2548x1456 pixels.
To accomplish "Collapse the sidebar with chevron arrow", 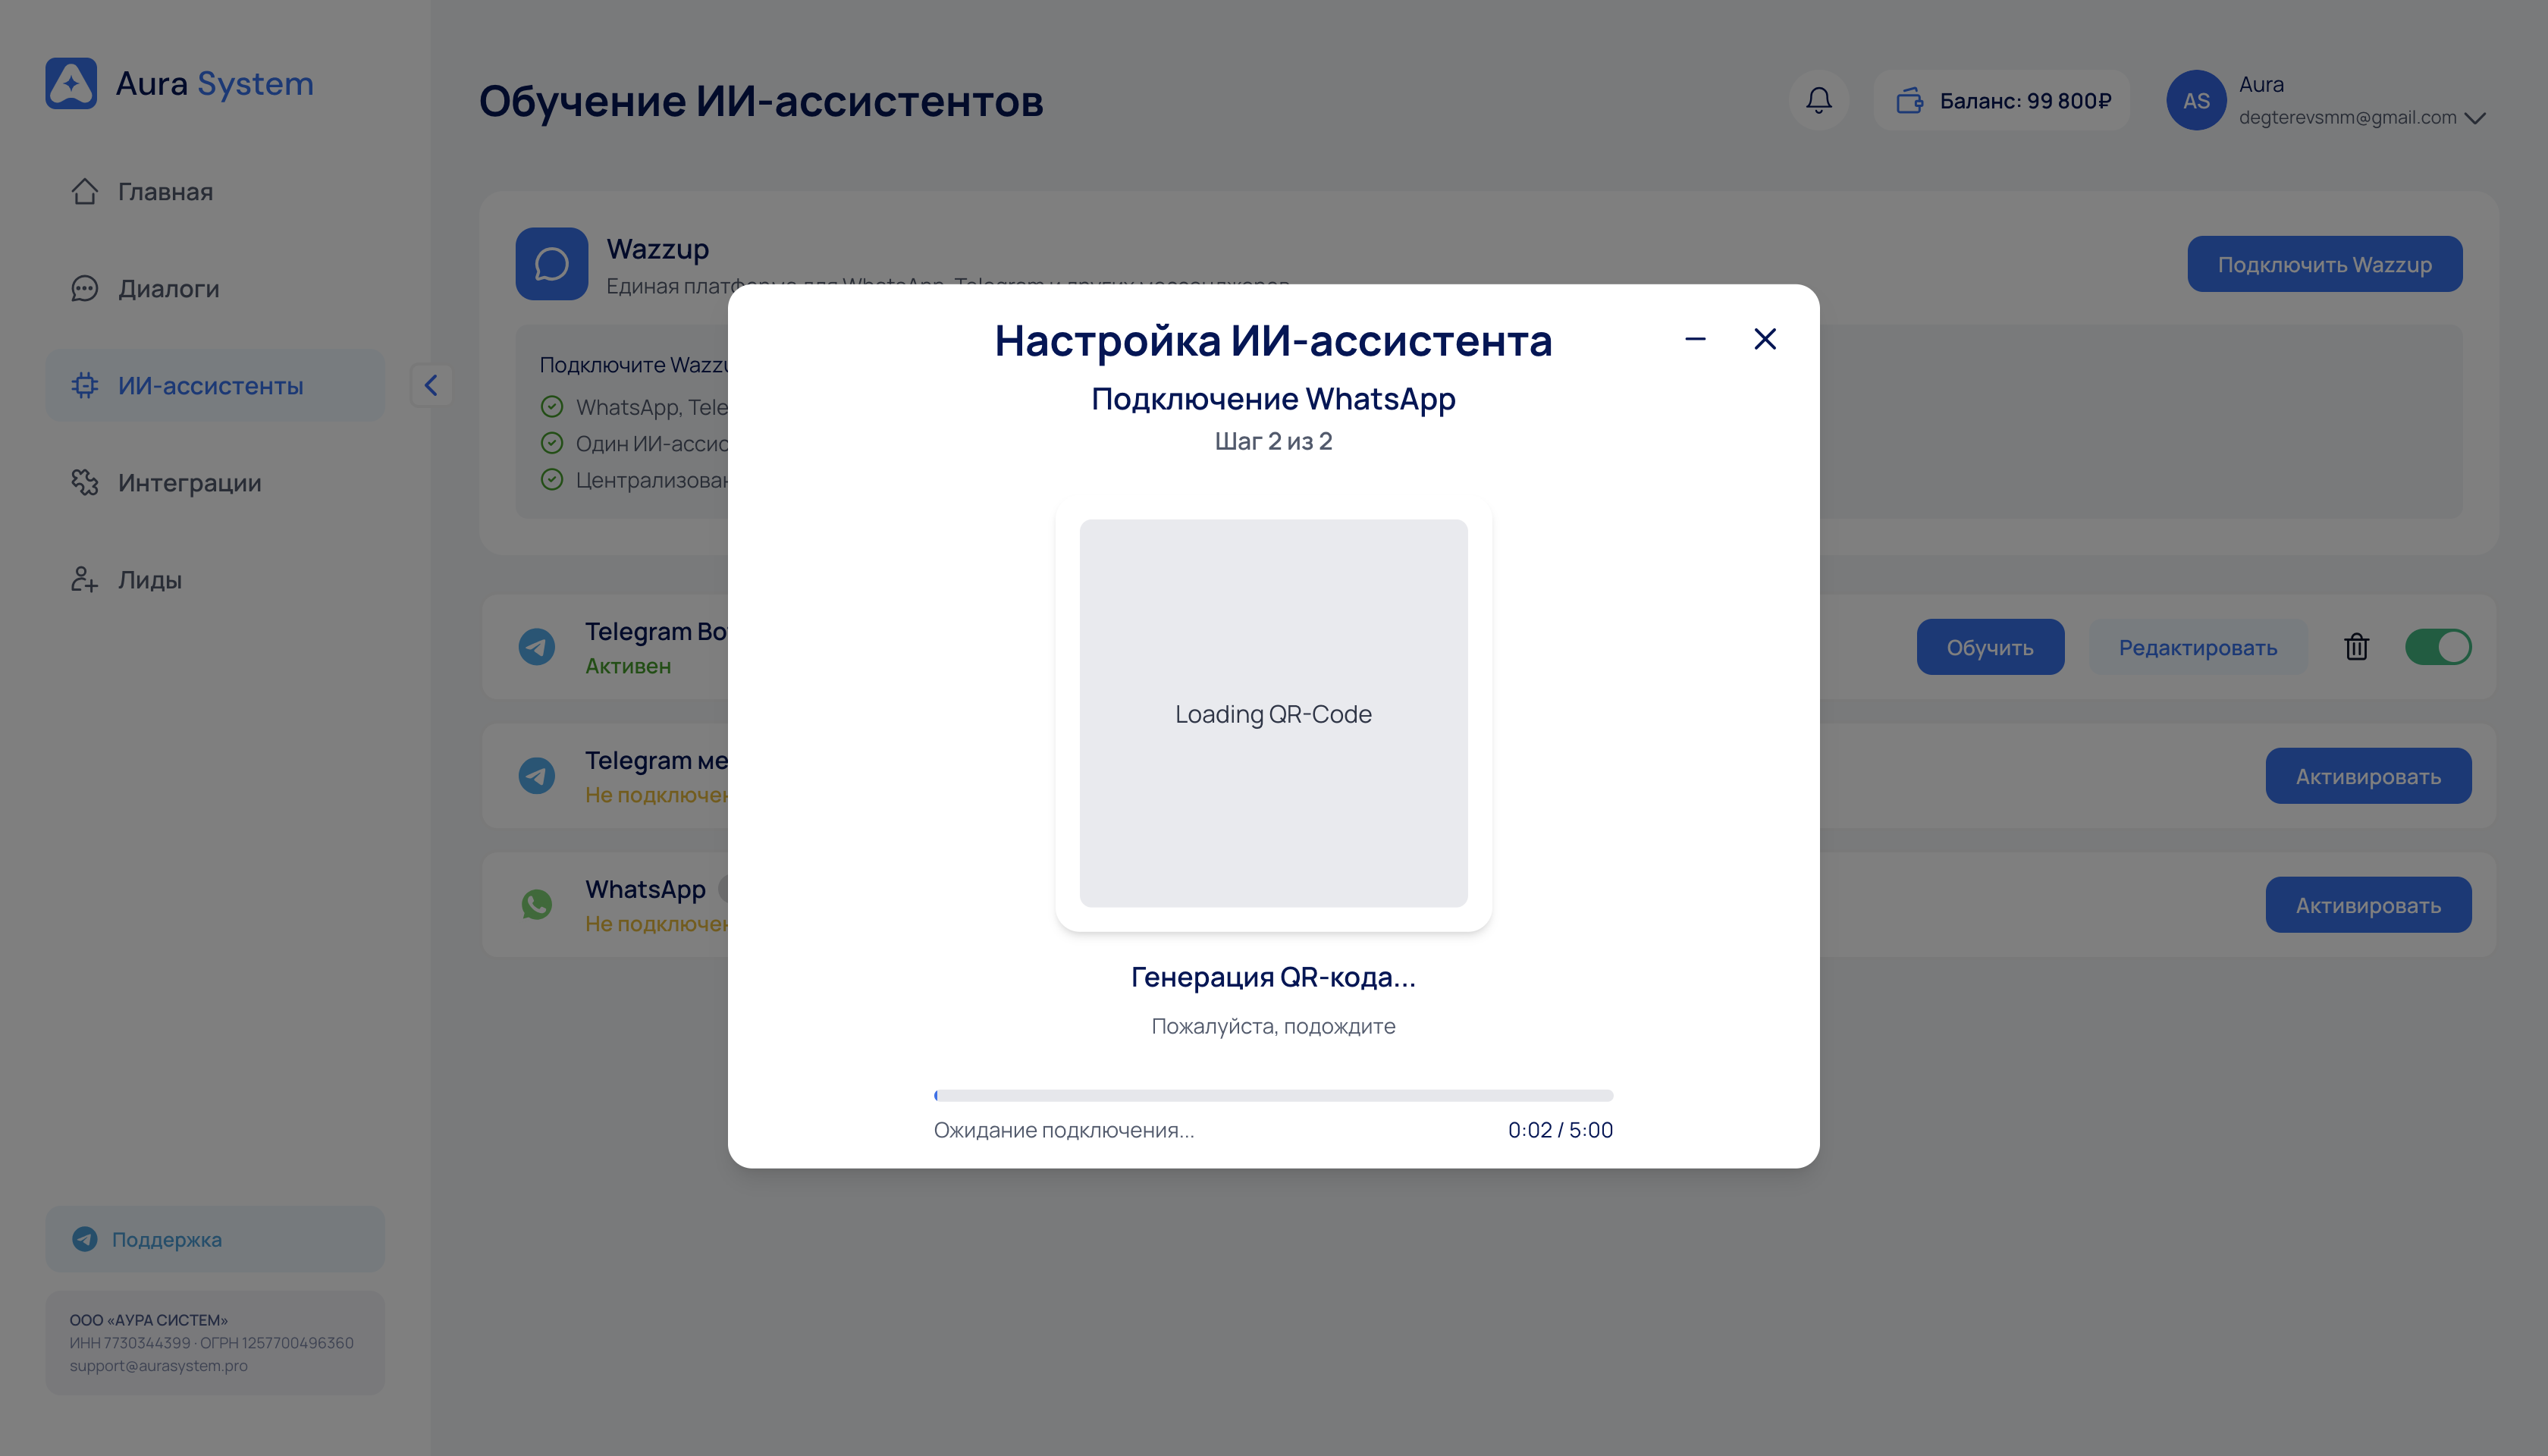I will pos(431,385).
